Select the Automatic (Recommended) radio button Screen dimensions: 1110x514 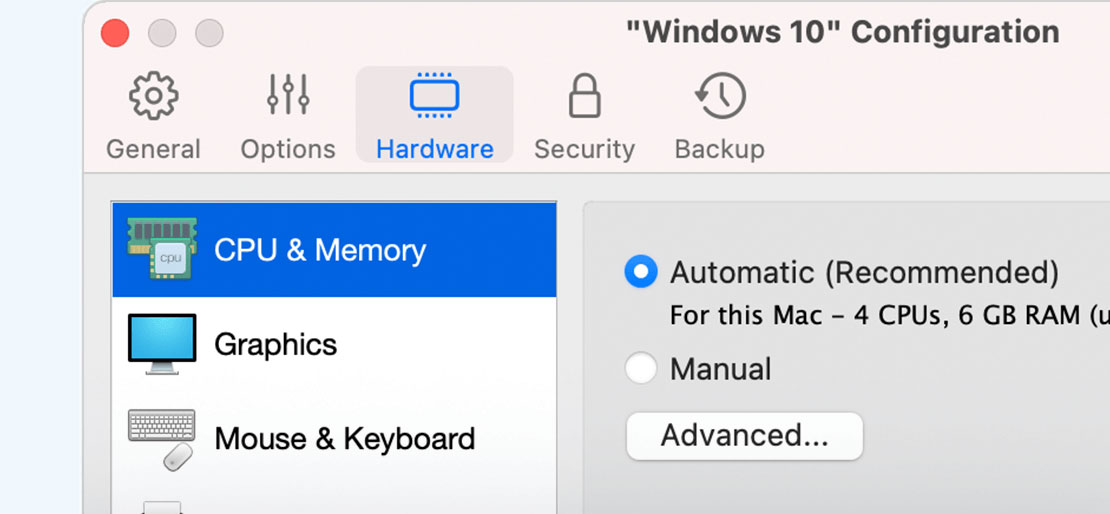(641, 272)
